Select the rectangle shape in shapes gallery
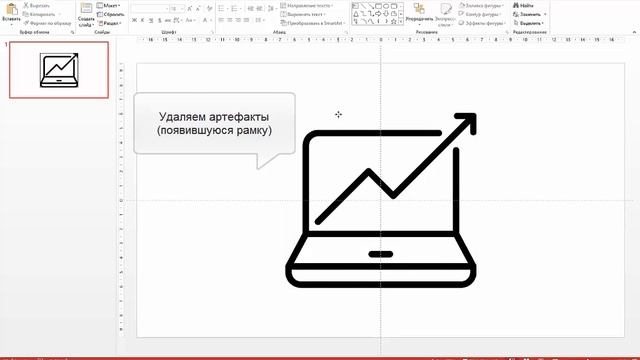Screen dimensions: 640x360 point(378,6)
